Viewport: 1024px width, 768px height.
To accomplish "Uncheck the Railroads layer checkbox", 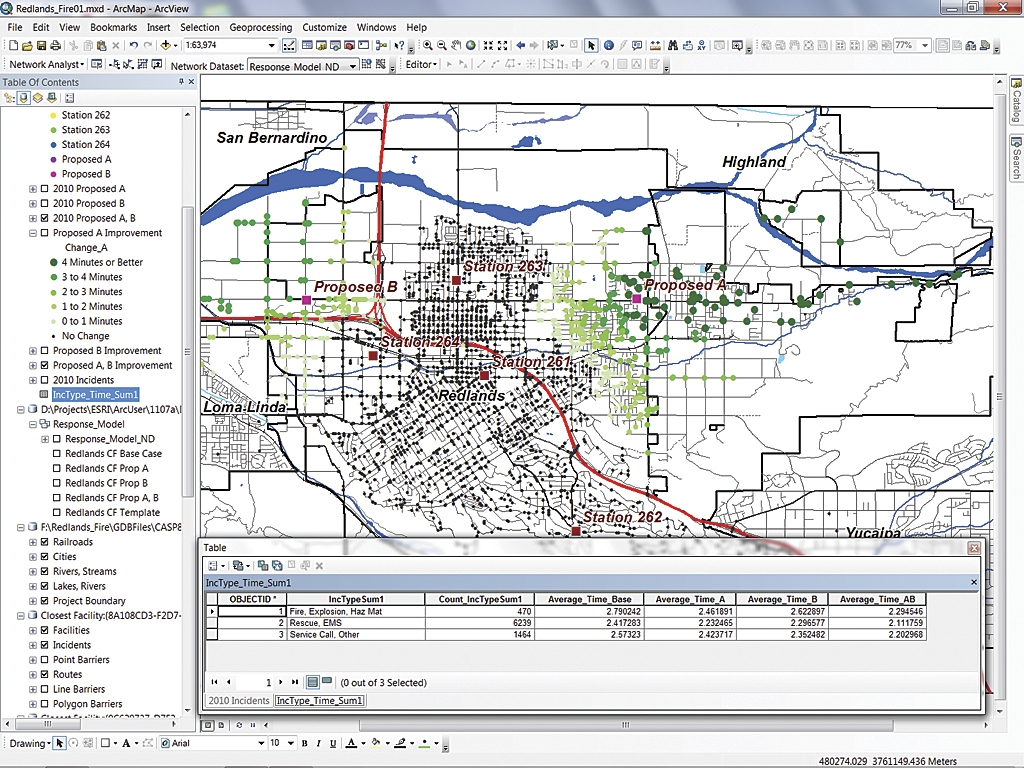I will click(45, 542).
